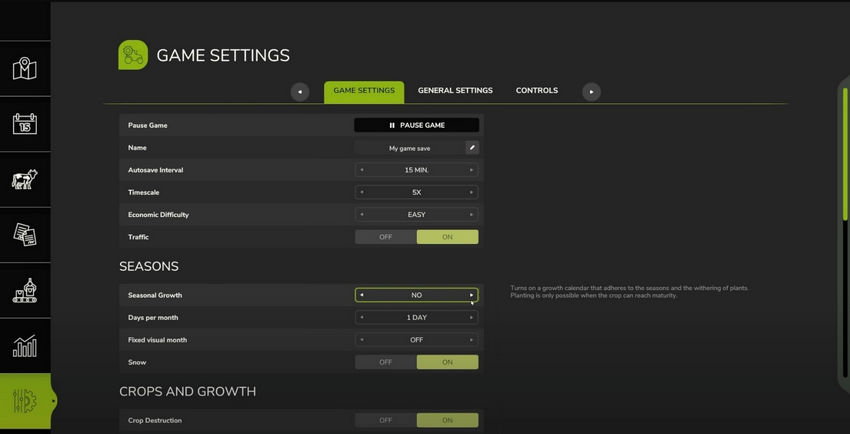This screenshot has width=850, height=434.
Task: Go to next tab page arrow
Action: pos(591,92)
